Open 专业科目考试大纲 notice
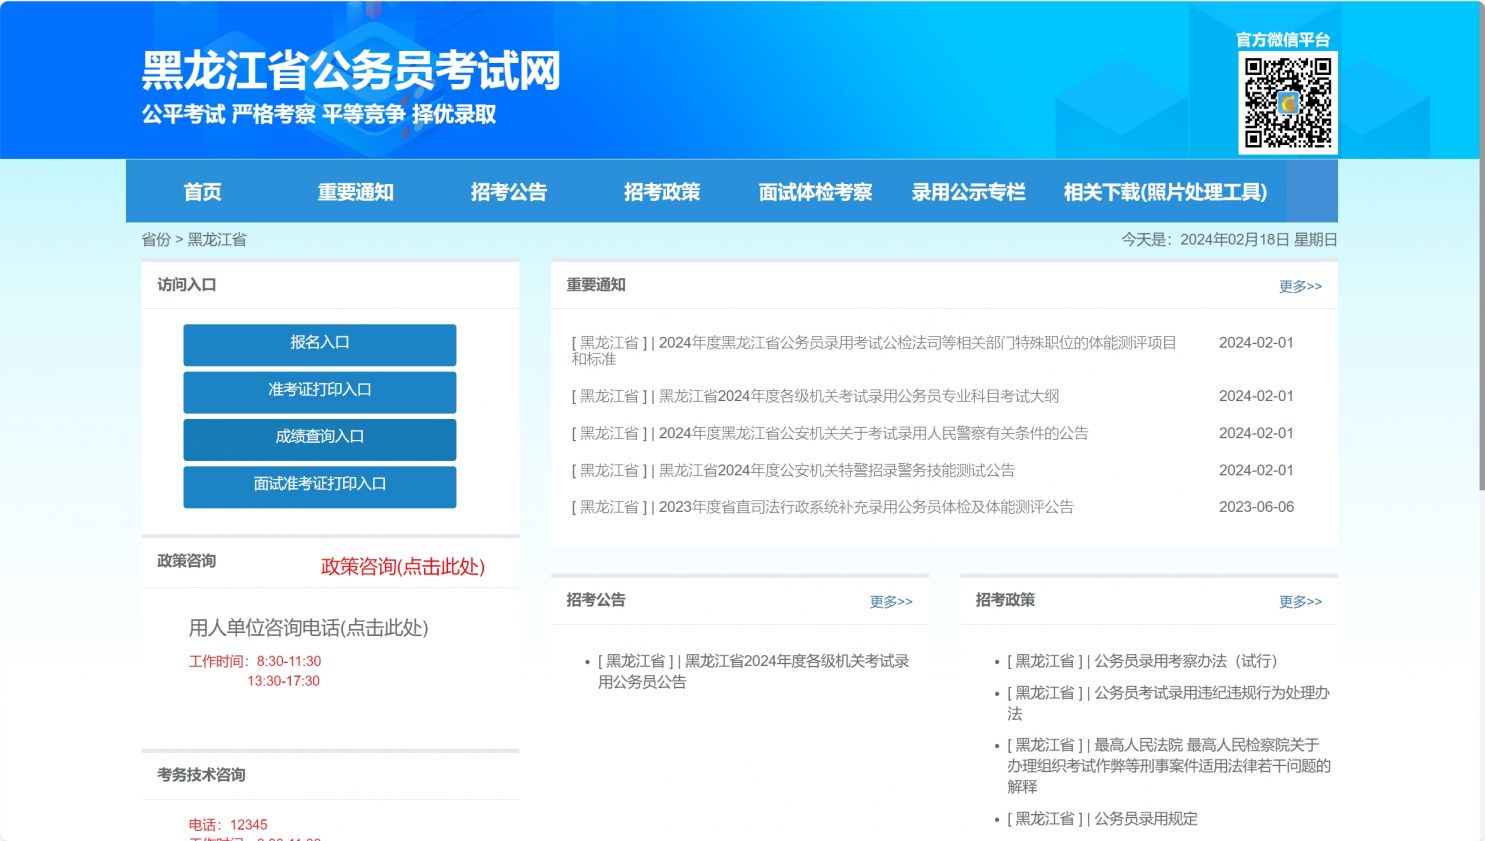Viewport: 1485px width, 841px height. click(x=815, y=396)
